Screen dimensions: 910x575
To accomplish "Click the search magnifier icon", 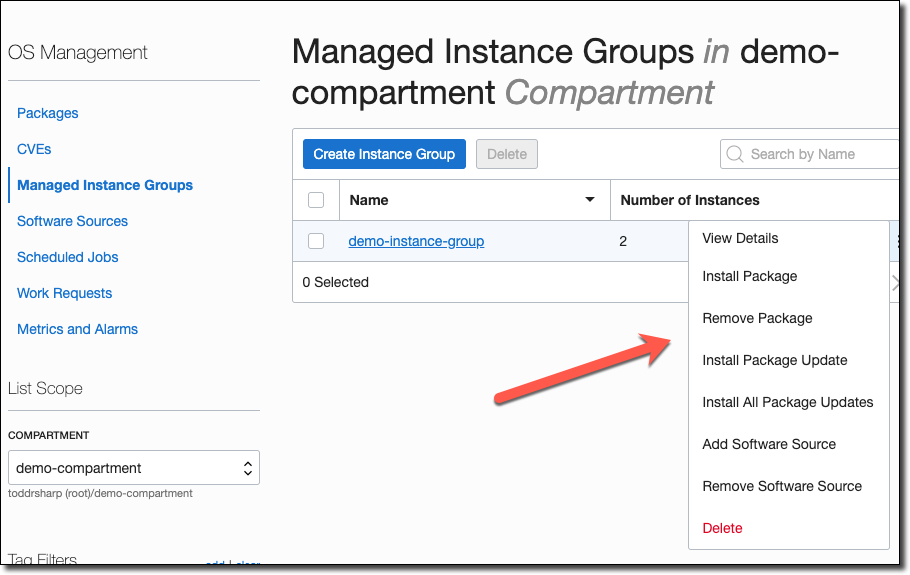I will [x=736, y=154].
